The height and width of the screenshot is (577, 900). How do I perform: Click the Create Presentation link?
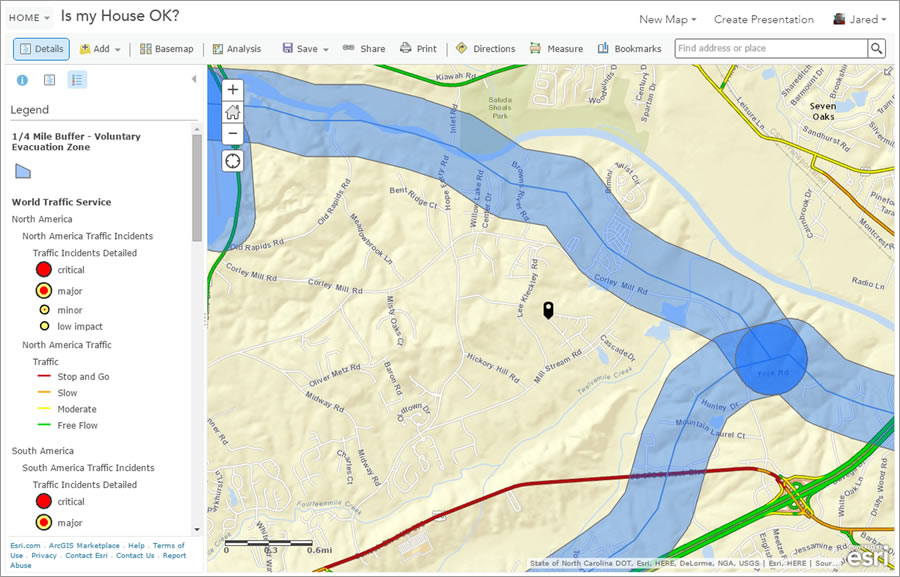[764, 18]
